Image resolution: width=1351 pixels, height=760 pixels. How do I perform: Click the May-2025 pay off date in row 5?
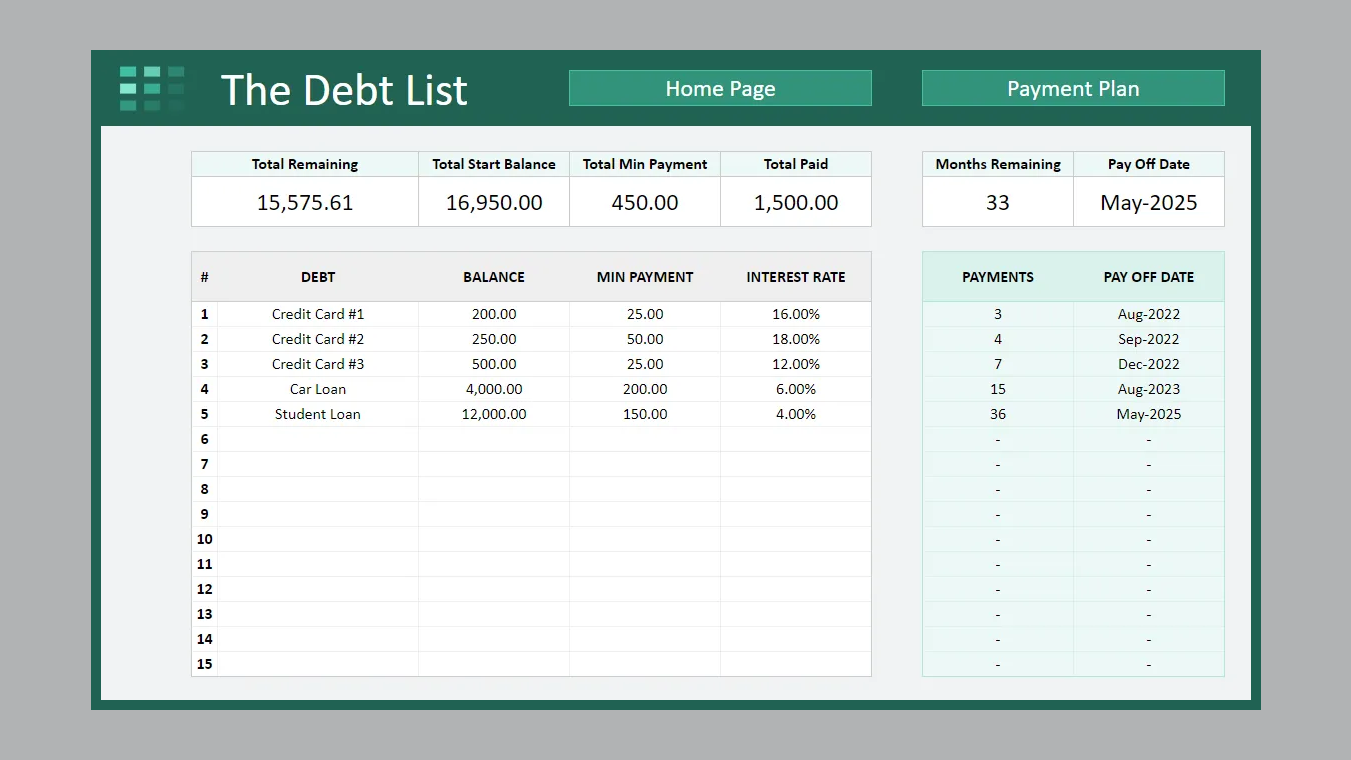click(x=1149, y=414)
